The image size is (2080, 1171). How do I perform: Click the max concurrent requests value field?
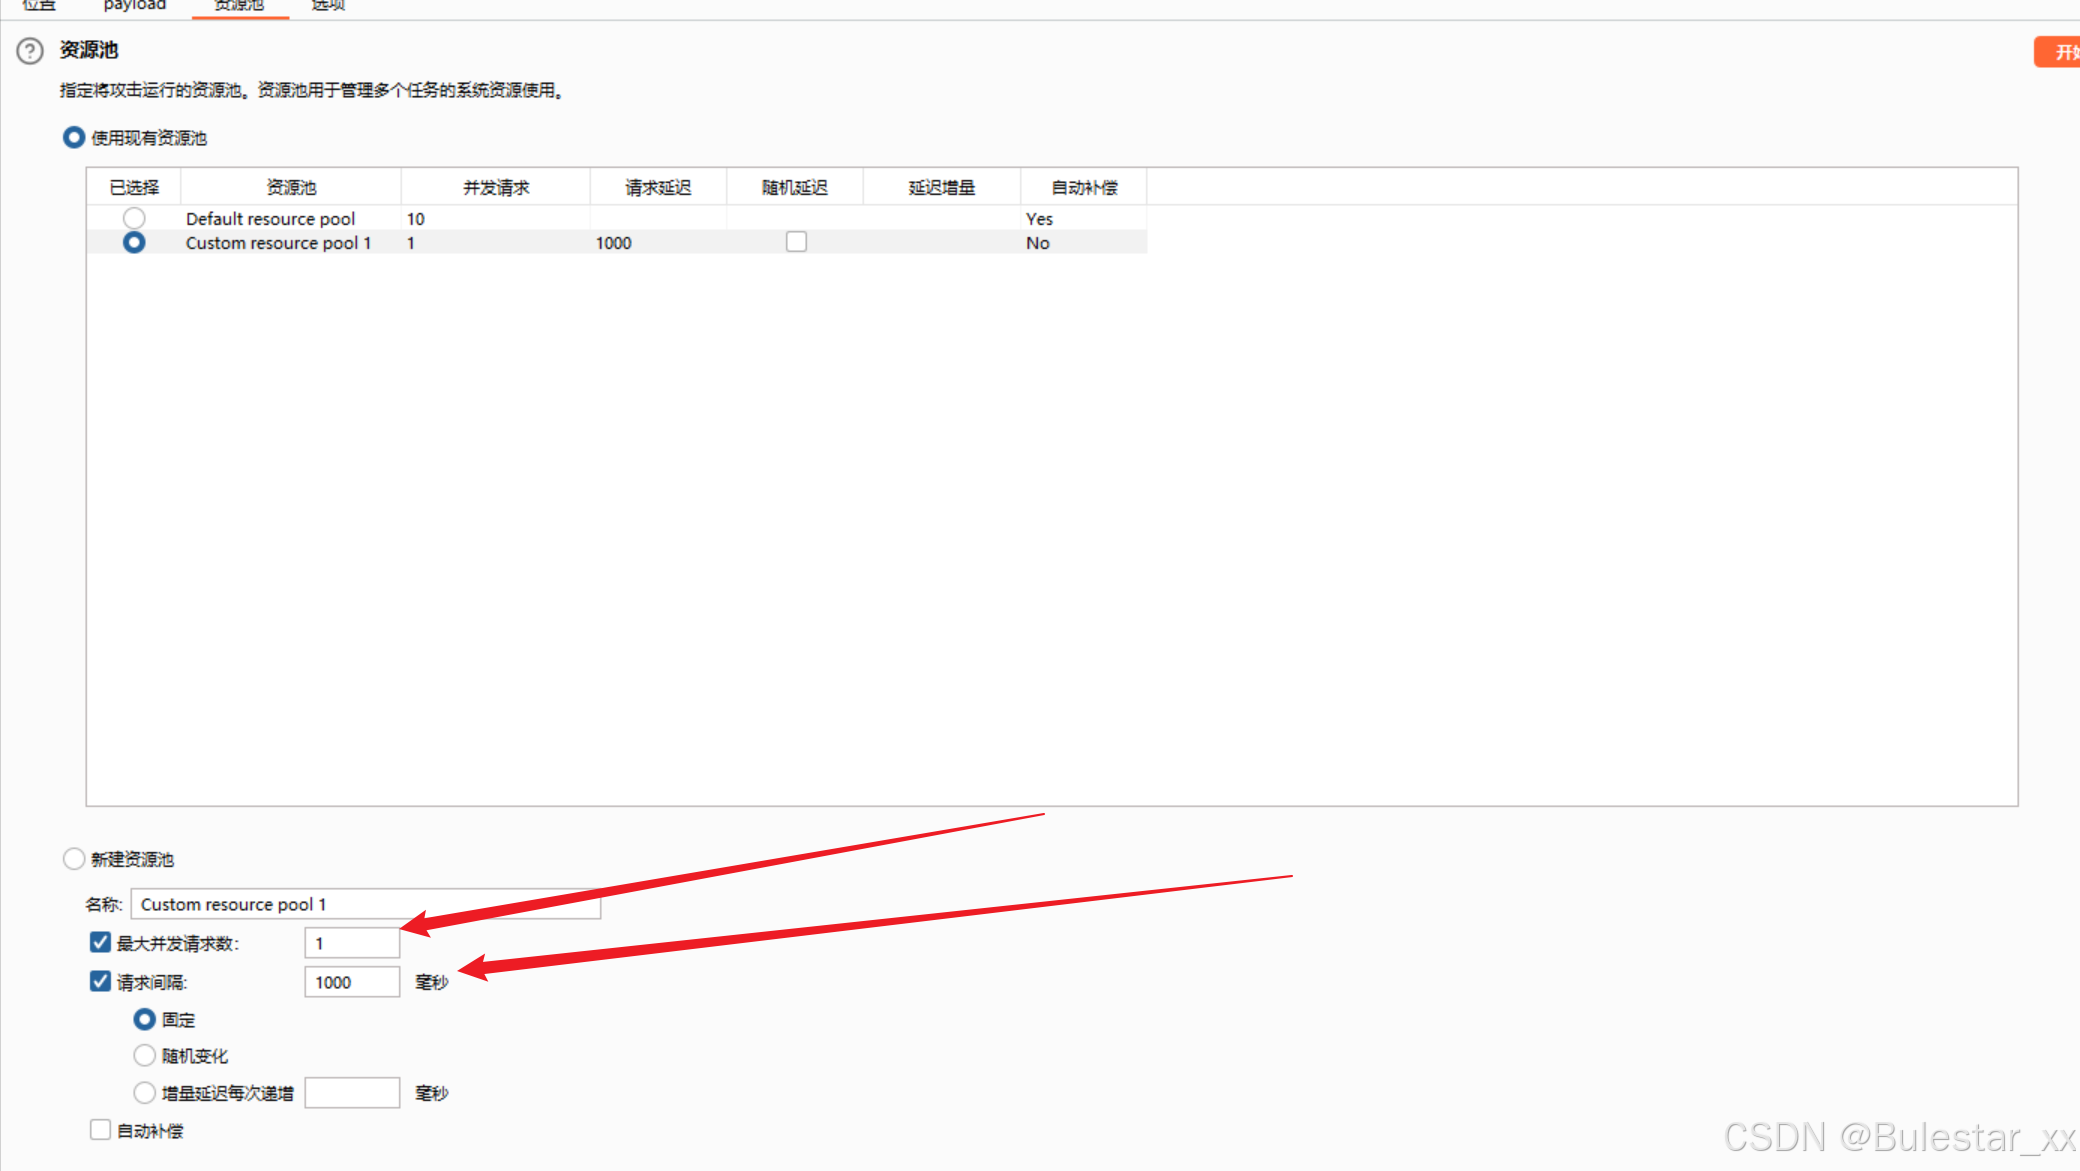click(x=352, y=943)
